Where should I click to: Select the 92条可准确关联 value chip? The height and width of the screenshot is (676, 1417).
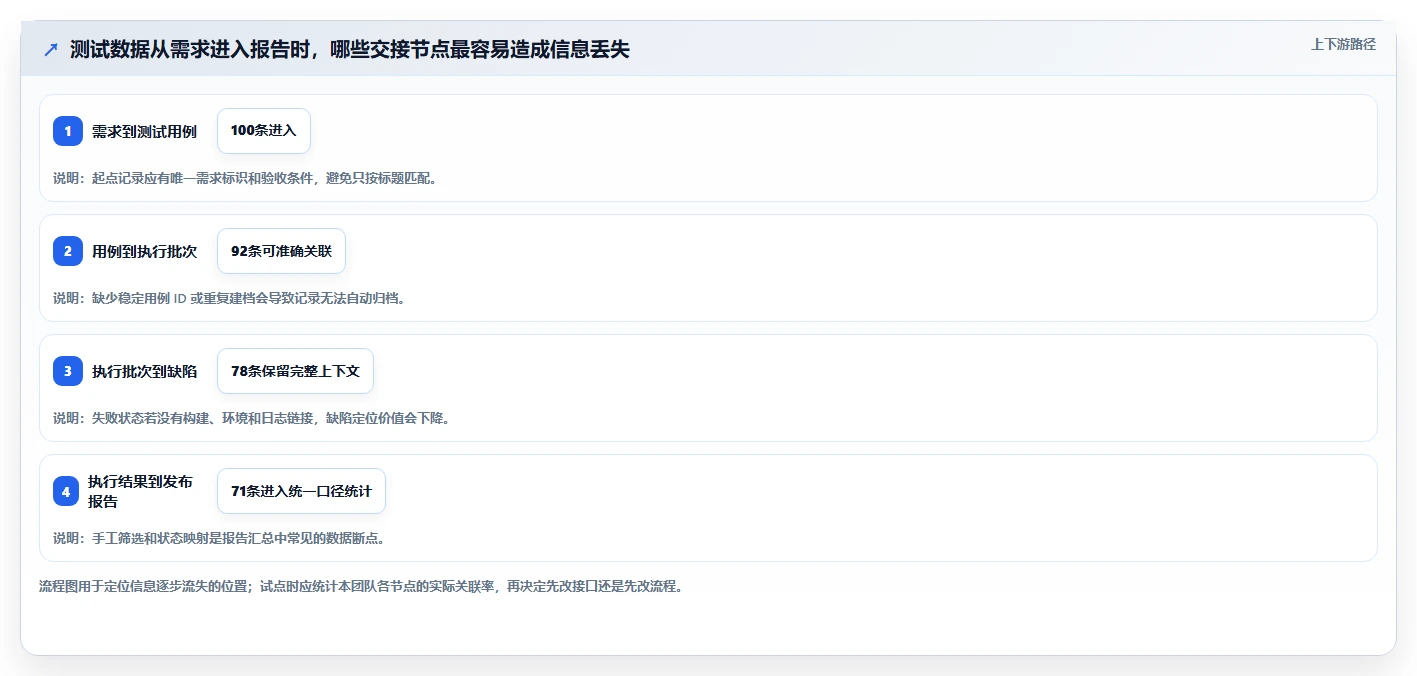281,251
